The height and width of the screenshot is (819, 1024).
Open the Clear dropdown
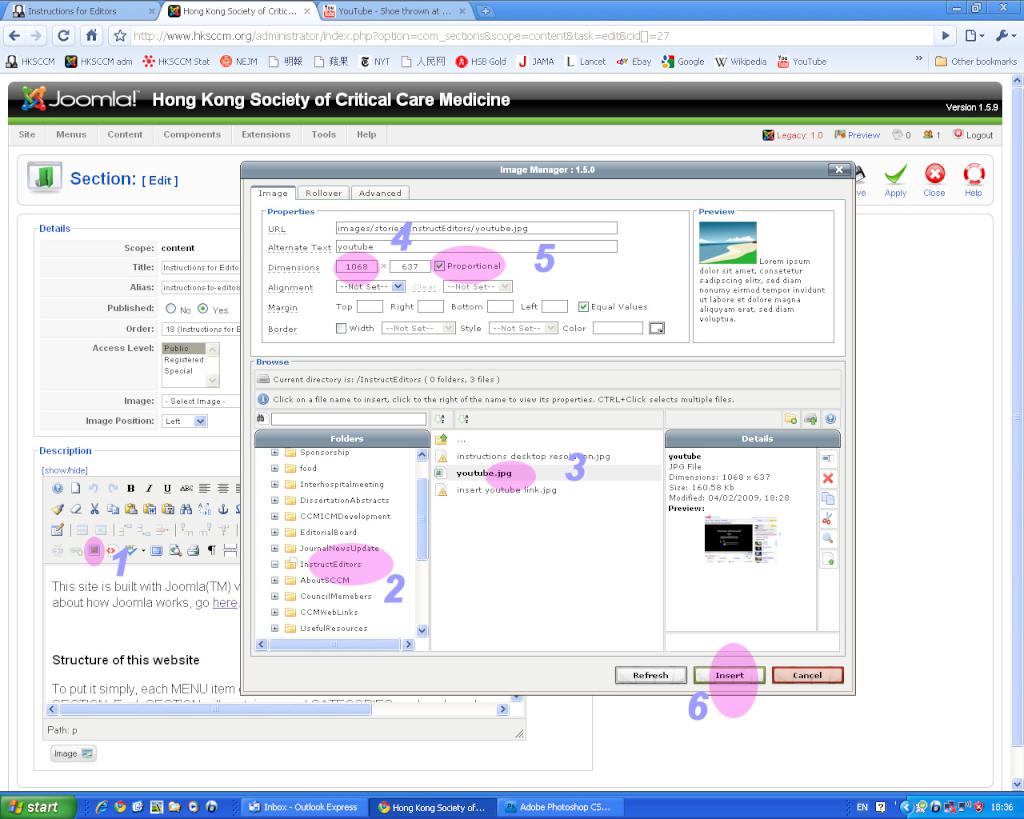point(477,287)
